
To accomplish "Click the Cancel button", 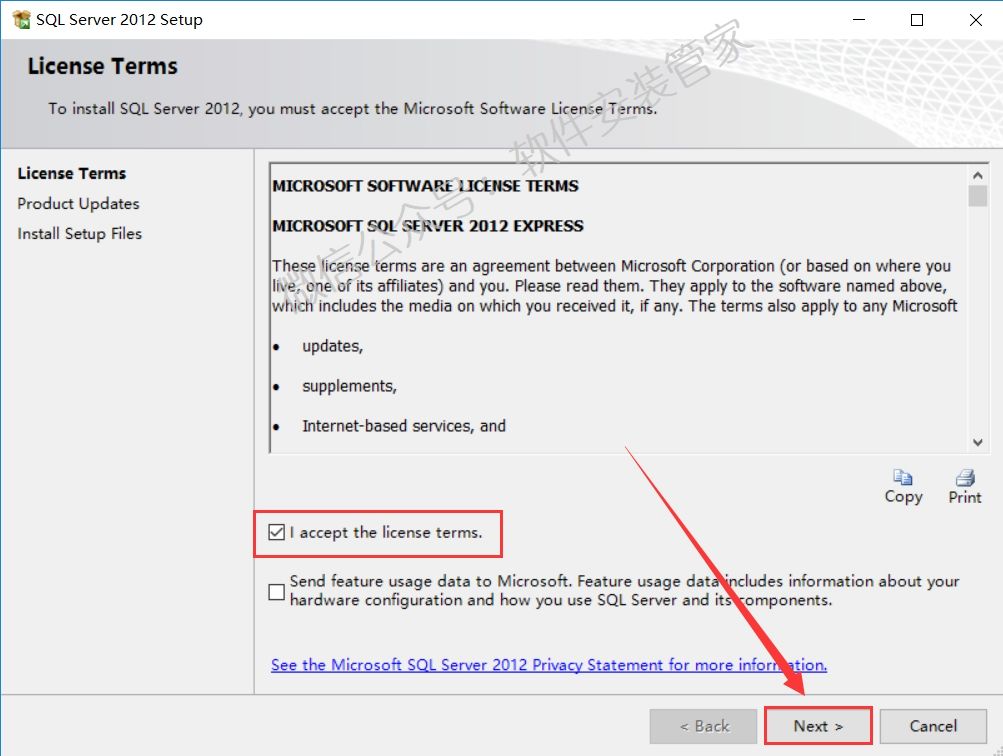I will click(933, 726).
